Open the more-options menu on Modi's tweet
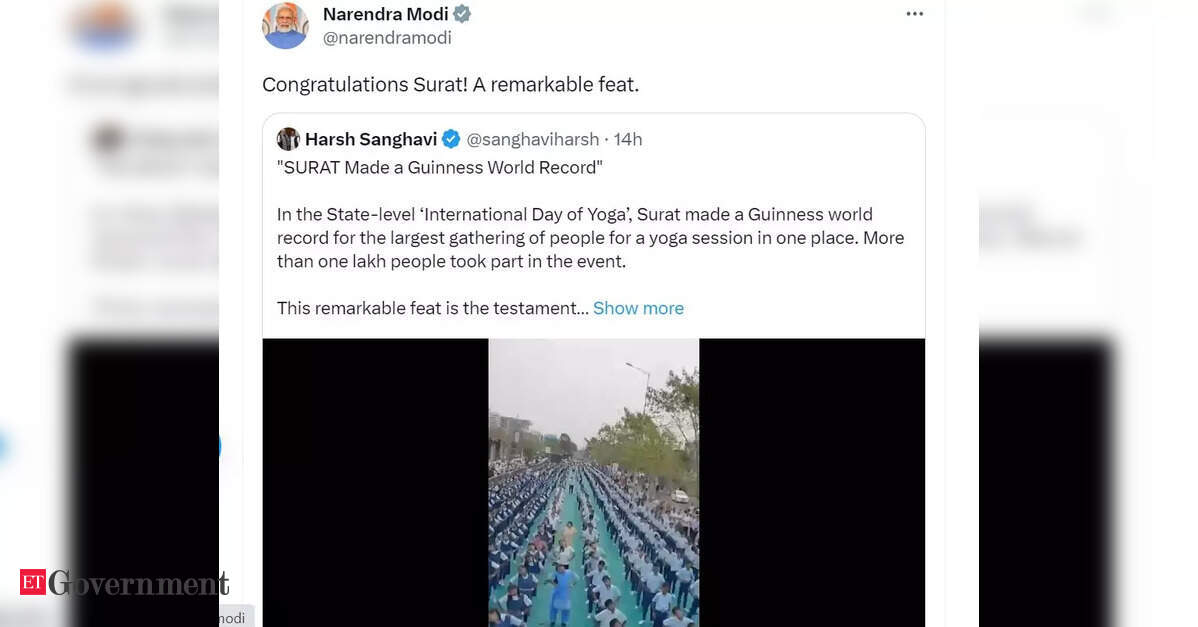 (x=914, y=14)
